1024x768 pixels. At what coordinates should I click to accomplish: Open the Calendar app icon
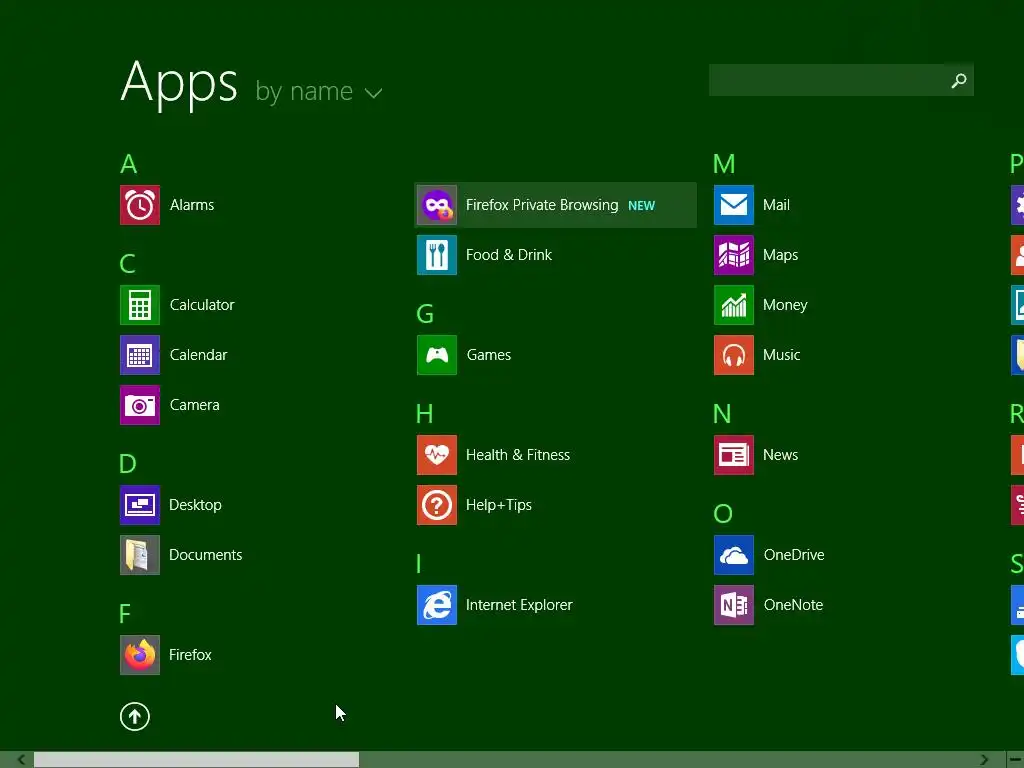pyautogui.click(x=140, y=355)
